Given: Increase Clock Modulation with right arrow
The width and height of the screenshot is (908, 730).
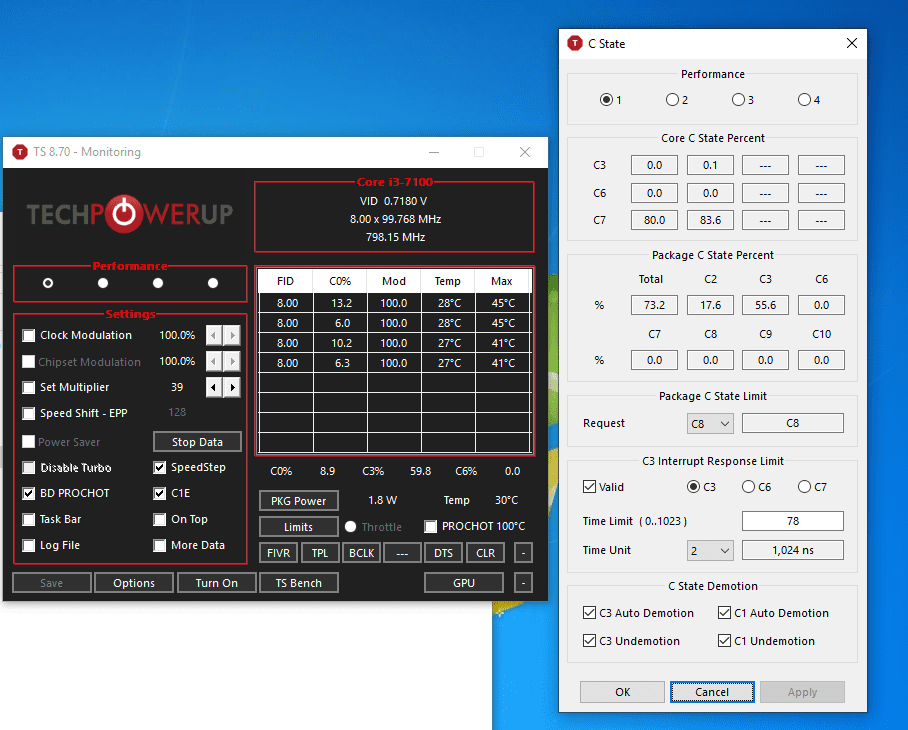Looking at the screenshot, I should [x=232, y=335].
